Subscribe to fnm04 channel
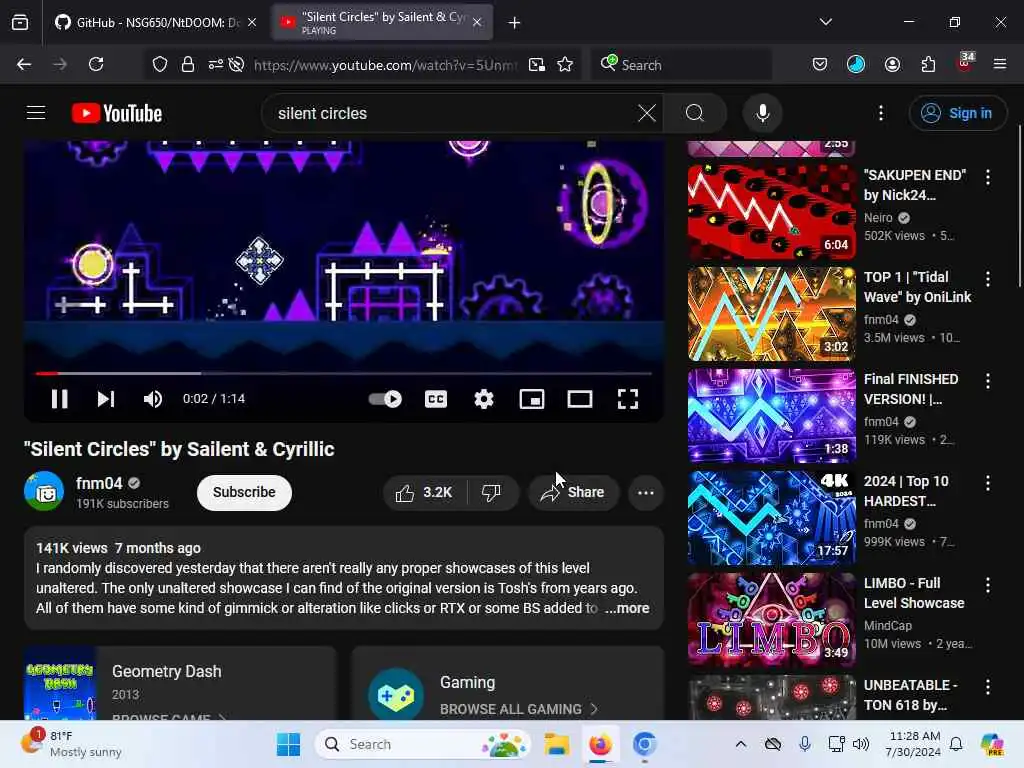Image resolution: width=1024 pixels, height=768 pixels. coord(244,492)
